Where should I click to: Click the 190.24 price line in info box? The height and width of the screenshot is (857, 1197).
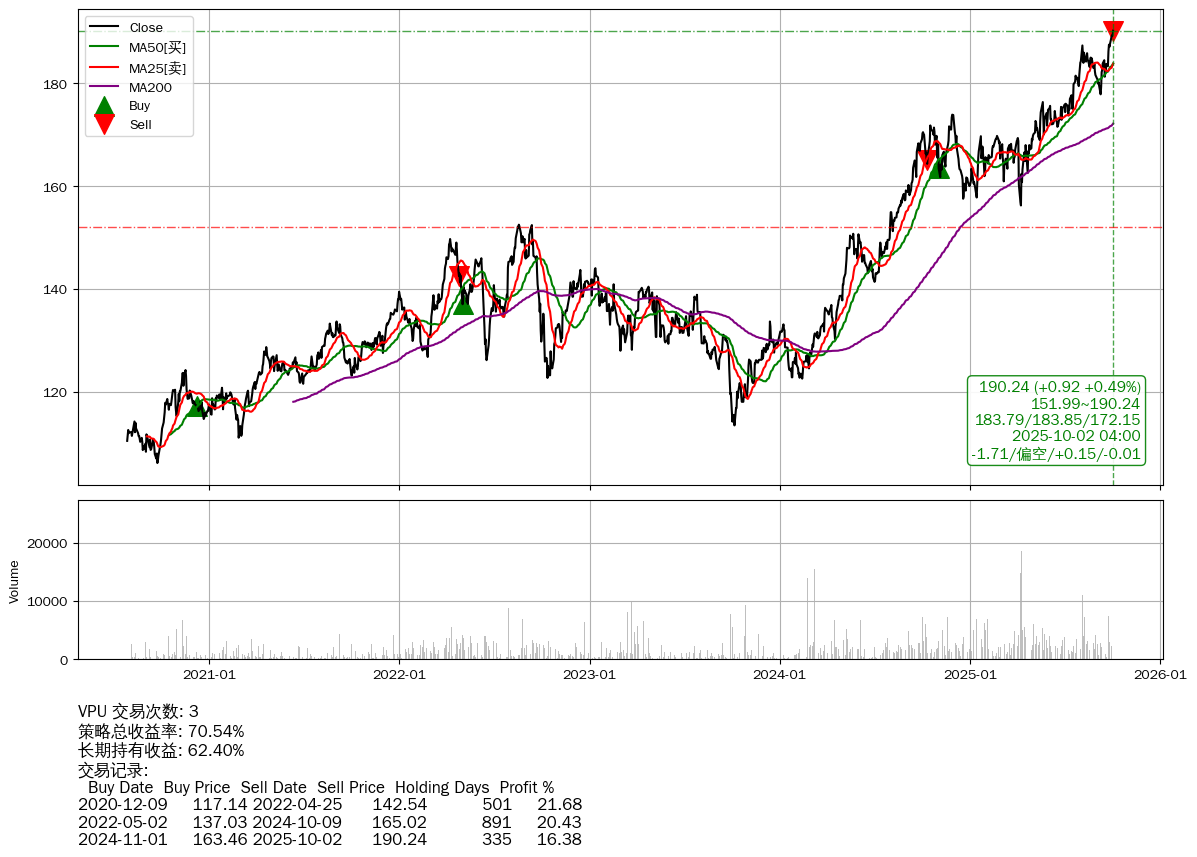(1059, 387)
